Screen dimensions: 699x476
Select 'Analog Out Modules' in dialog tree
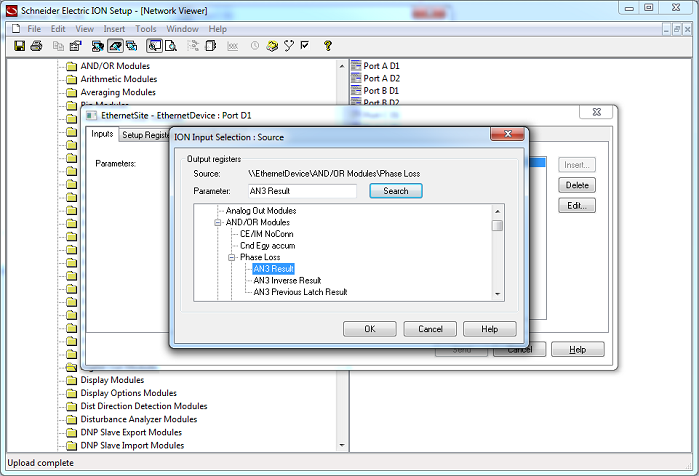(261, 211)
